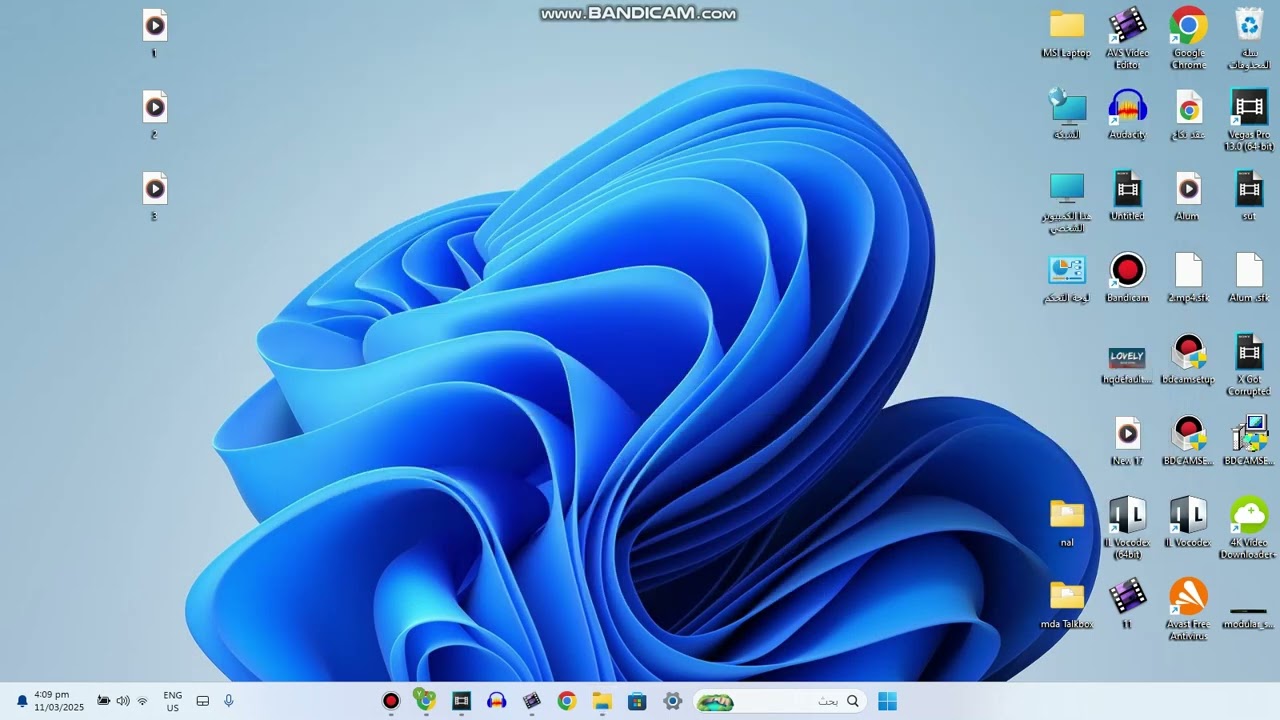Open the Windows Start menu
Image resolution: width=1280 pixels, height=720 pixels.
pyautogui.click(x=887, y=701)
